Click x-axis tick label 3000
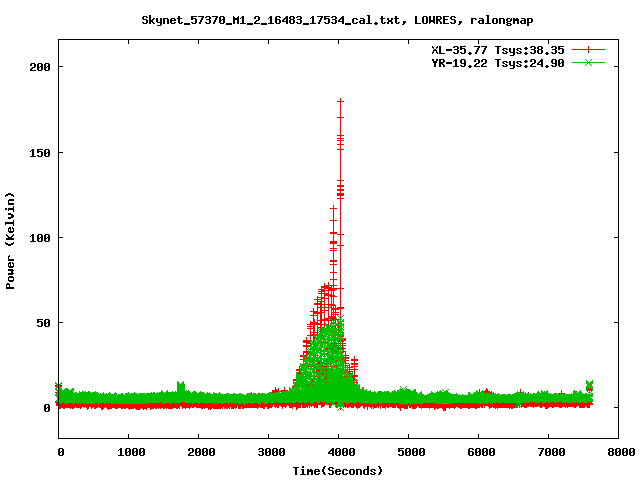The image size is (640, 480). click(x=271, y=452)
